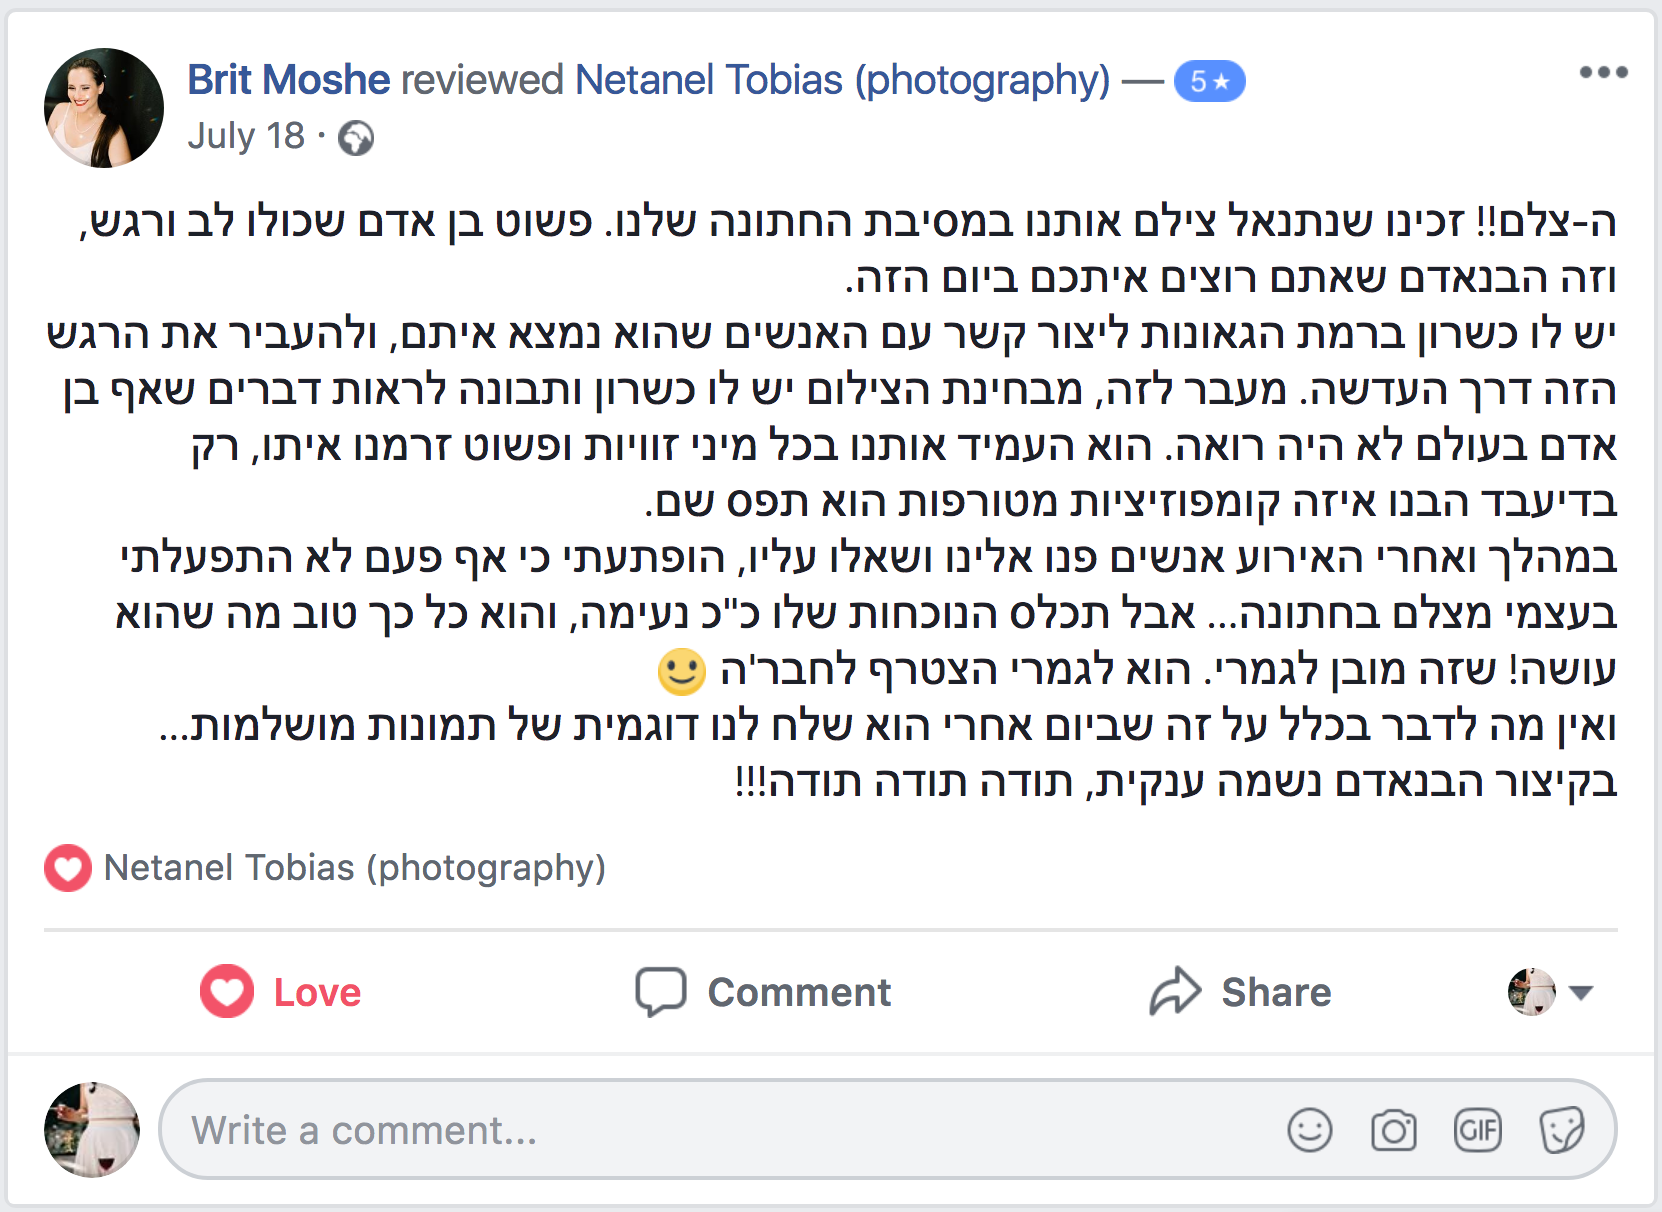Click the 5-star rating badge
The height and width of the screenshot is (1212, 1662).
click(1209, 81)
